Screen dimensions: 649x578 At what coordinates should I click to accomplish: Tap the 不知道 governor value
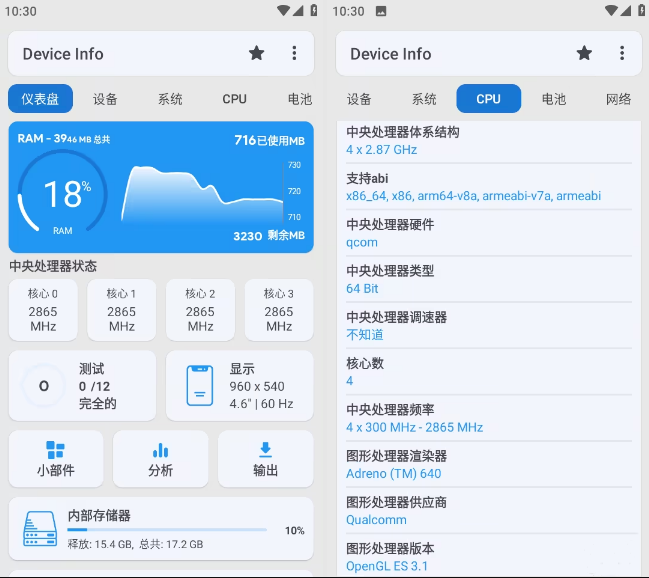click(365, 335)
